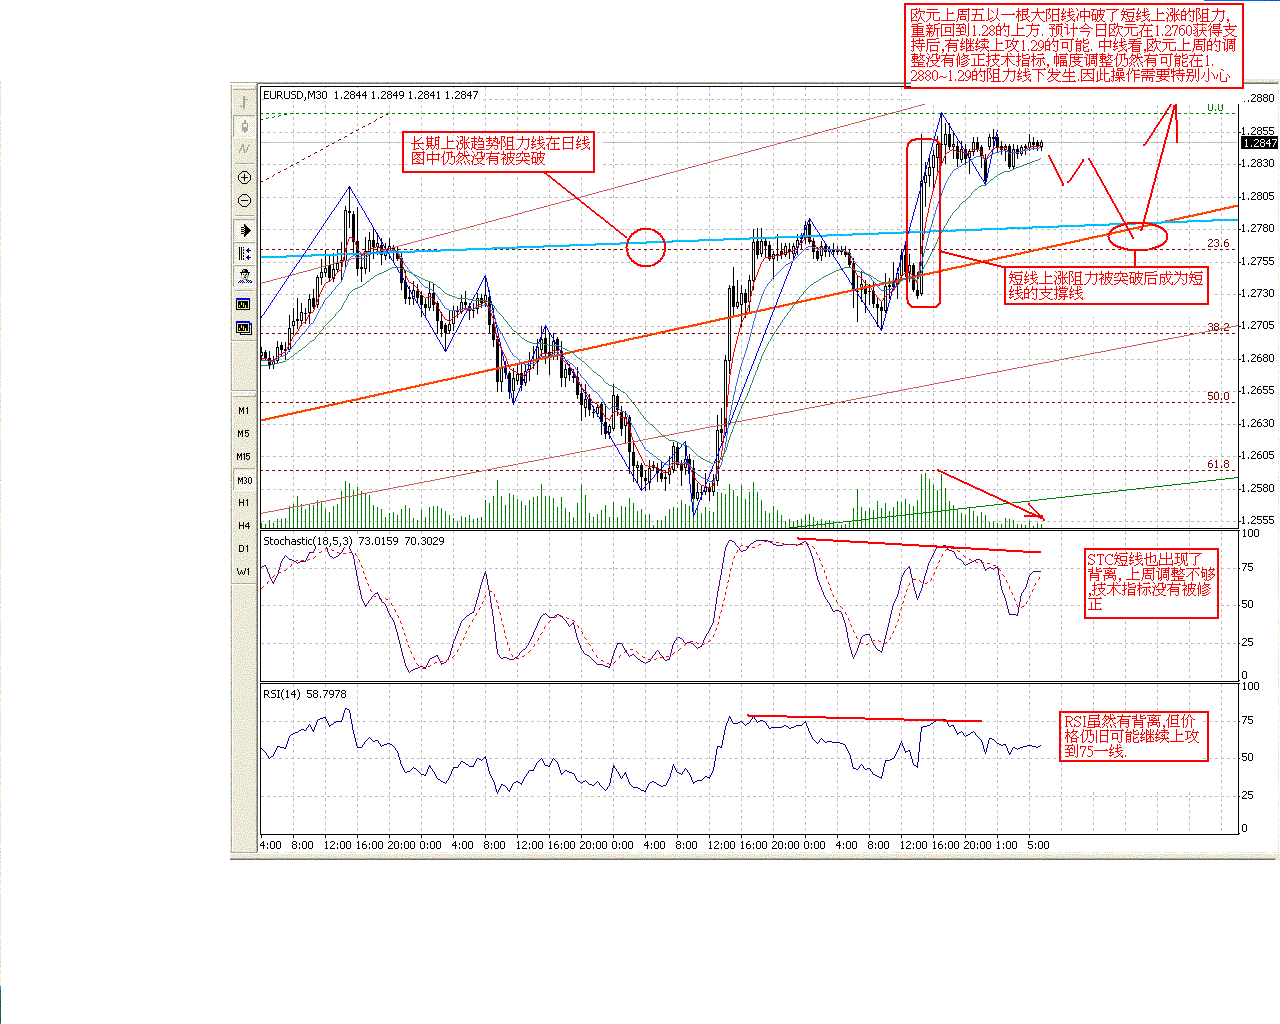Click the RSI(14) 58.7978 indicator label
The width and height of the screenshot is (1280, 1024).
[x=305, y=694]
